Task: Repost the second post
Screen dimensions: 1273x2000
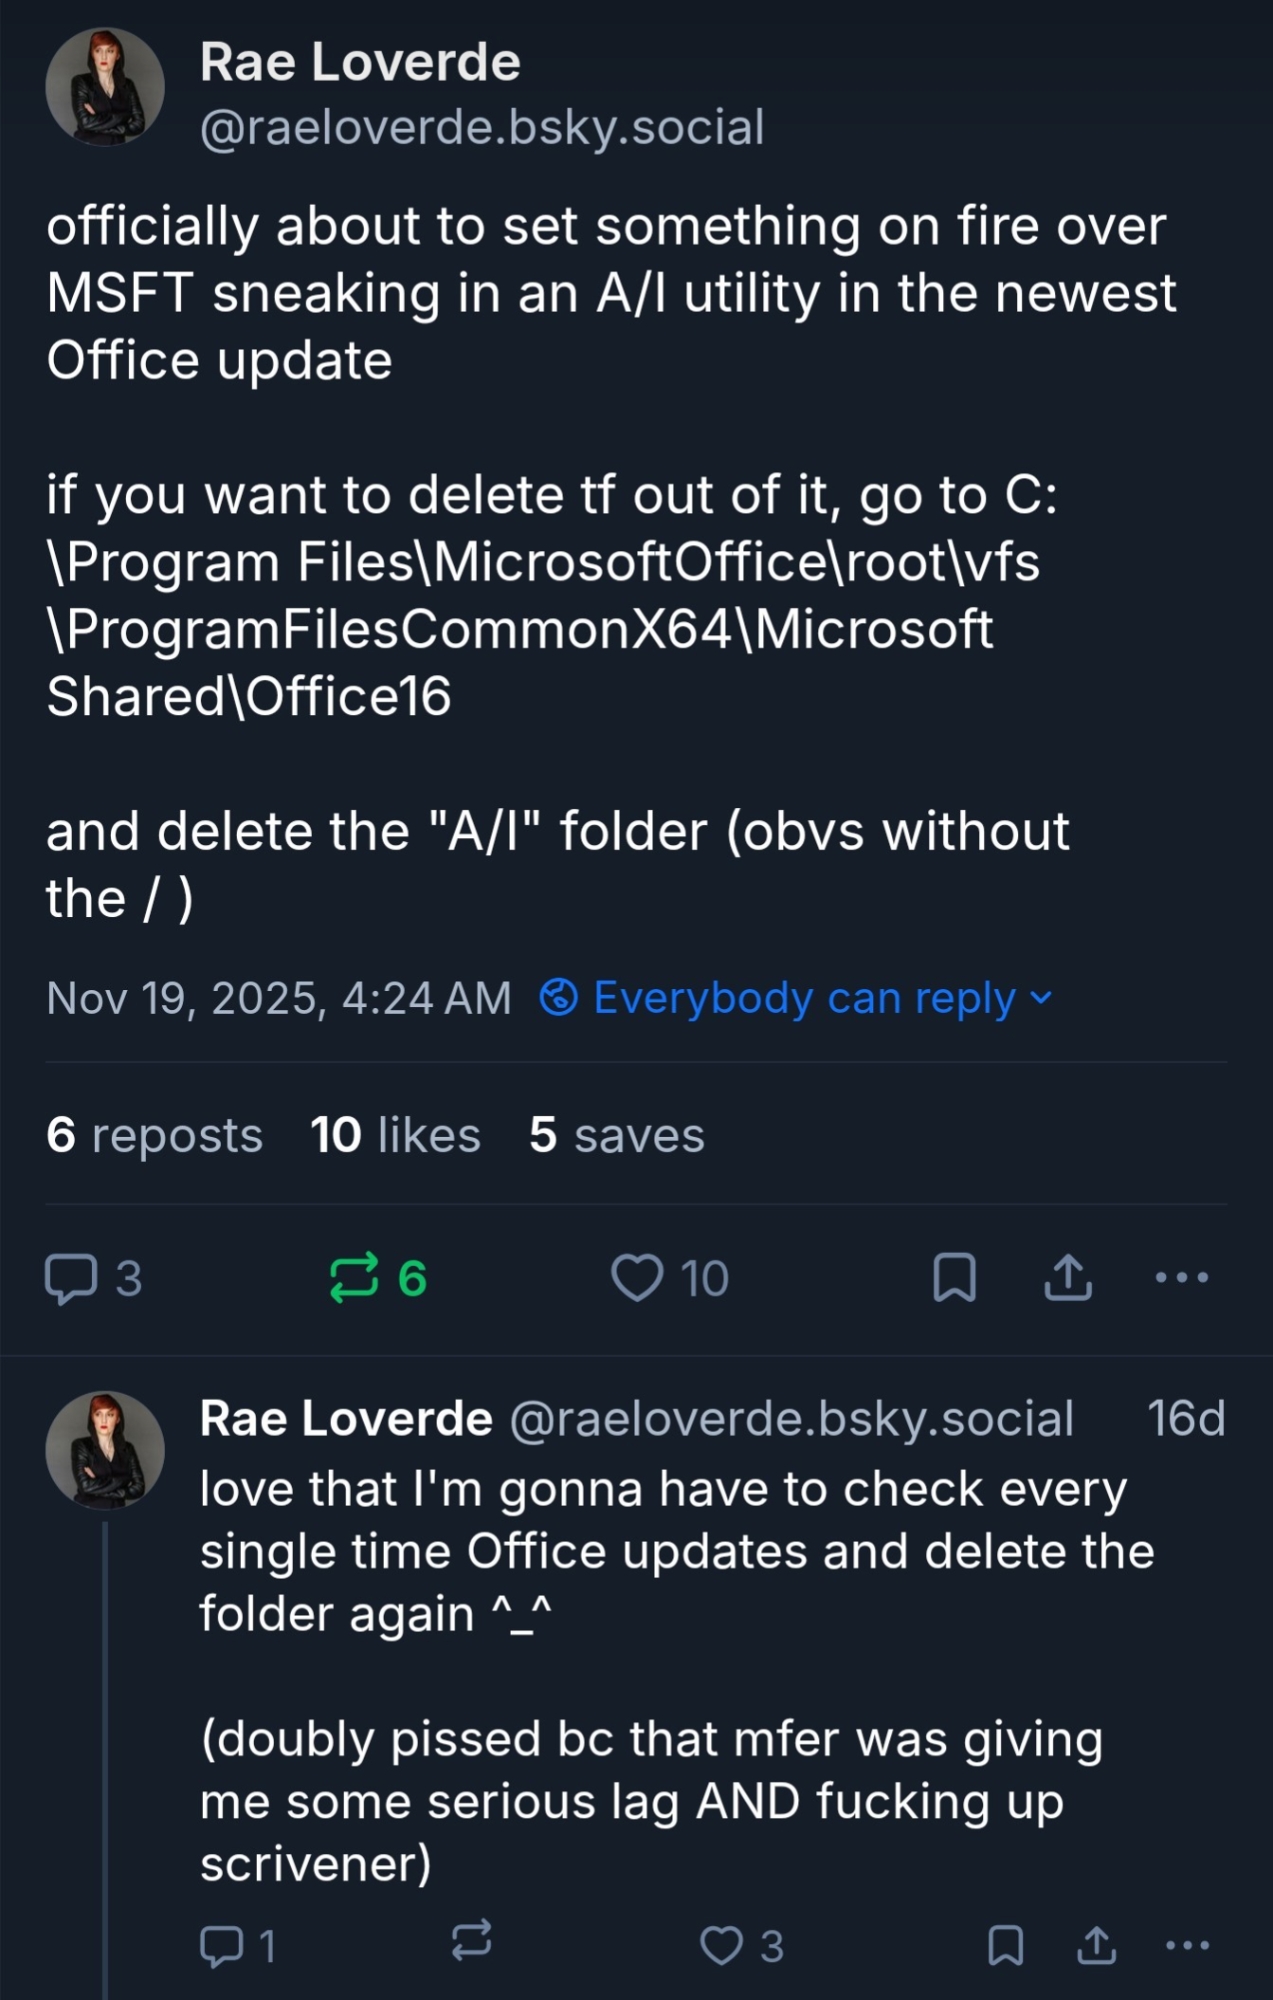Action: (x=471, y=1940)
